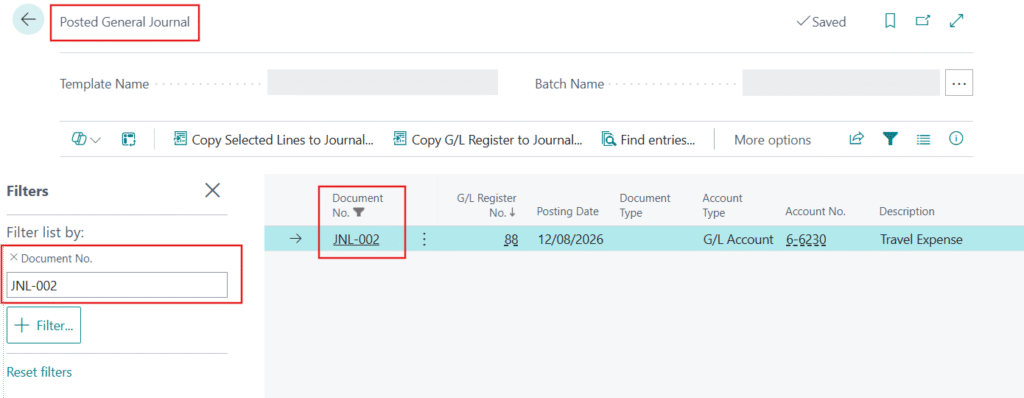This screenshot has height=398, width=1024.
Task: Toggle the filter pane funnel icon
Action: tap(889, 139)
